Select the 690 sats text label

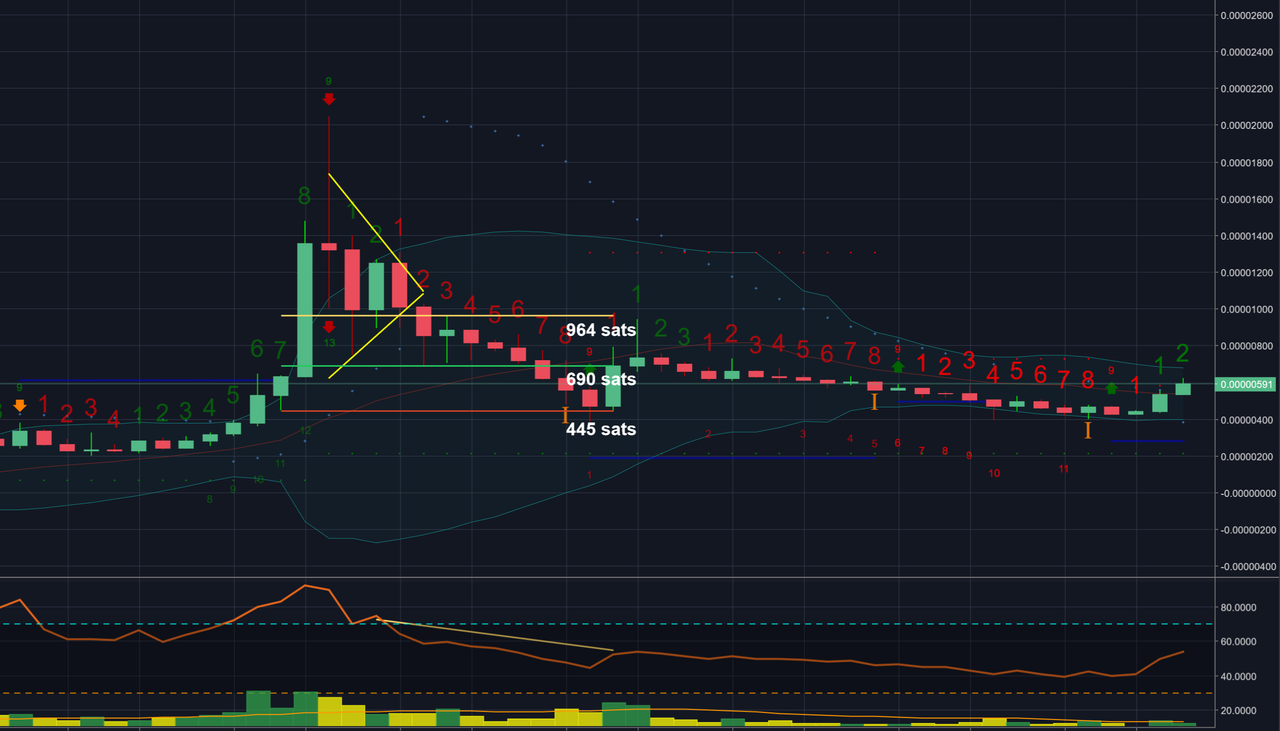pos(601,380)
